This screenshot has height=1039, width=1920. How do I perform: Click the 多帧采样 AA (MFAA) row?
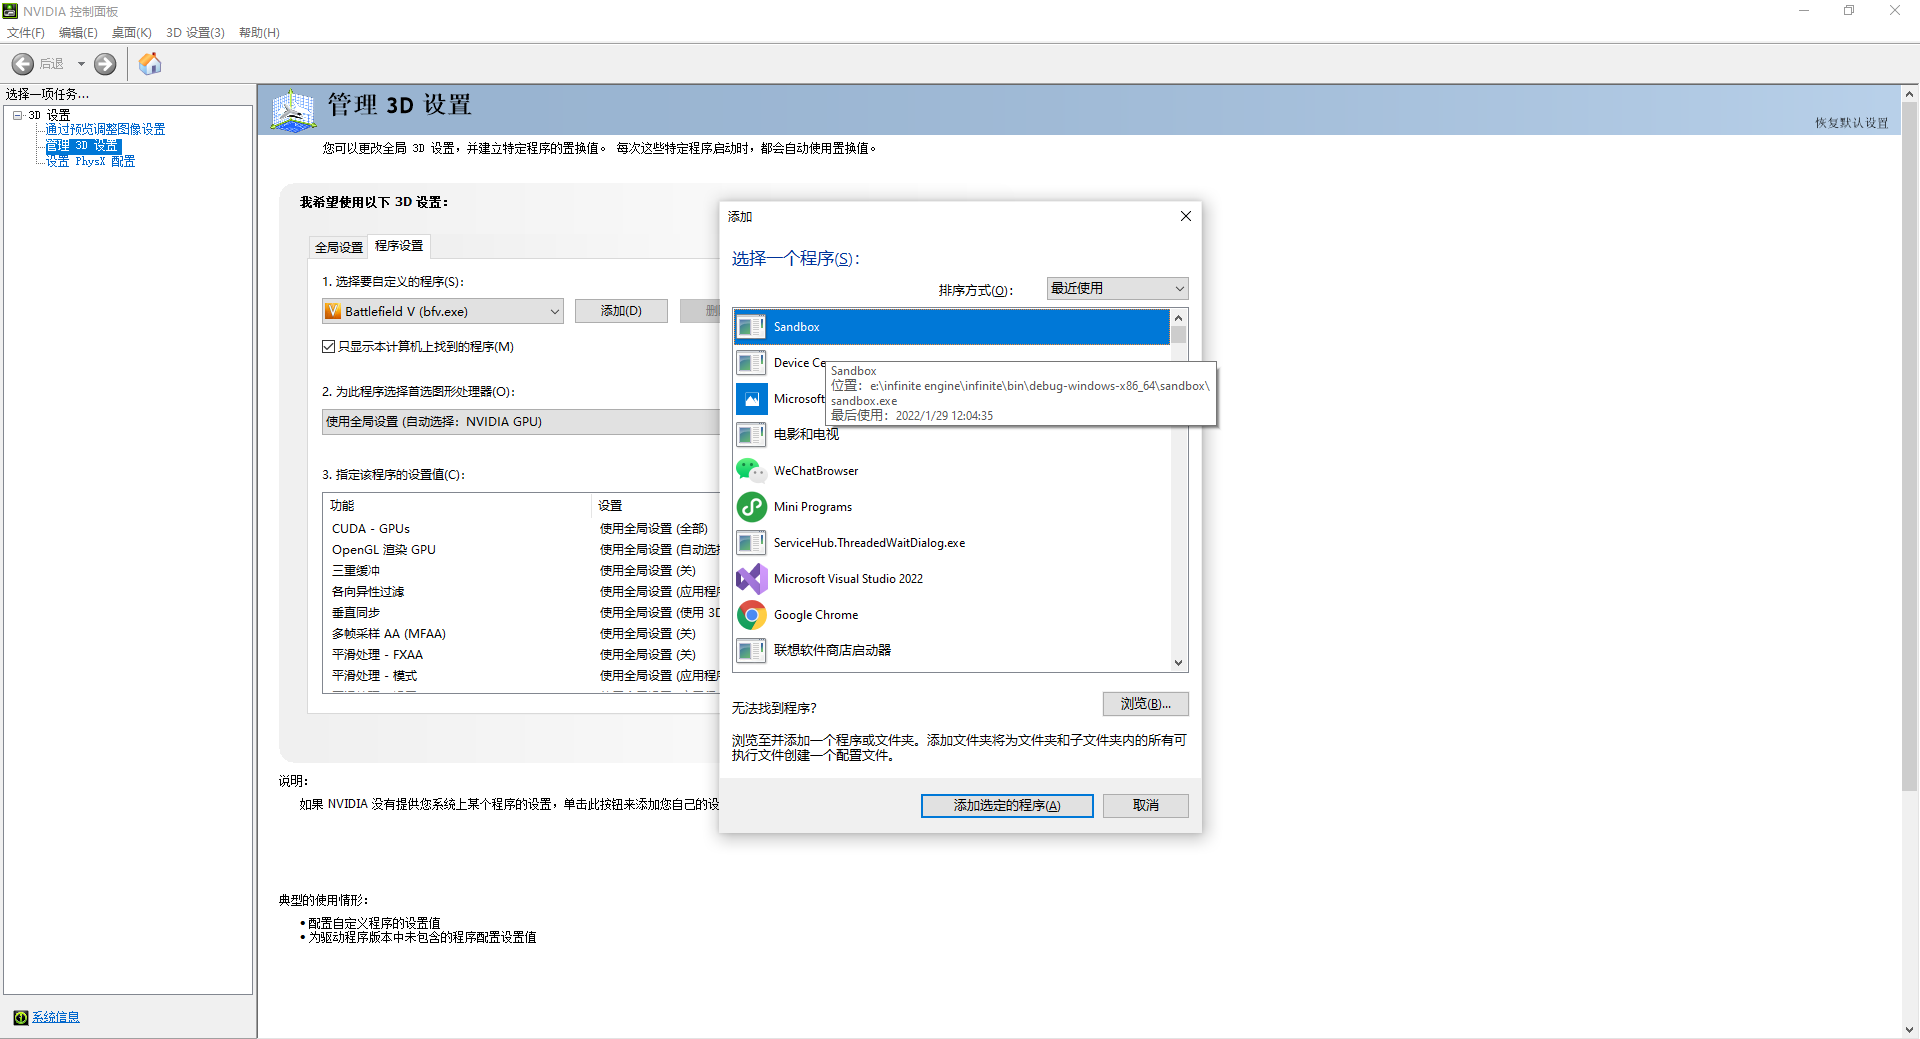point(523,634)
